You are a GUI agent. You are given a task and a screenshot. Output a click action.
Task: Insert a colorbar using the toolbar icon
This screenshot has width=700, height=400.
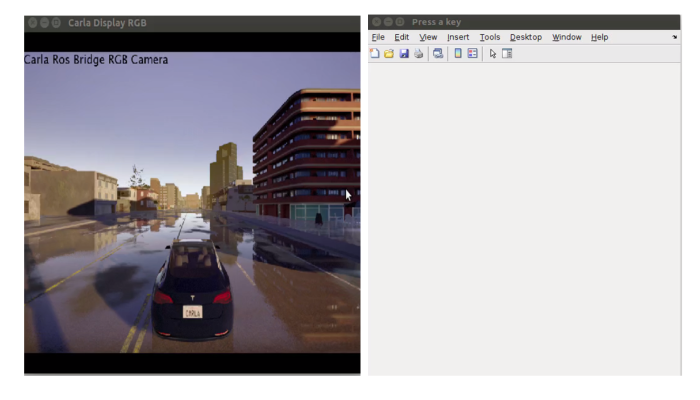point(458,54)
